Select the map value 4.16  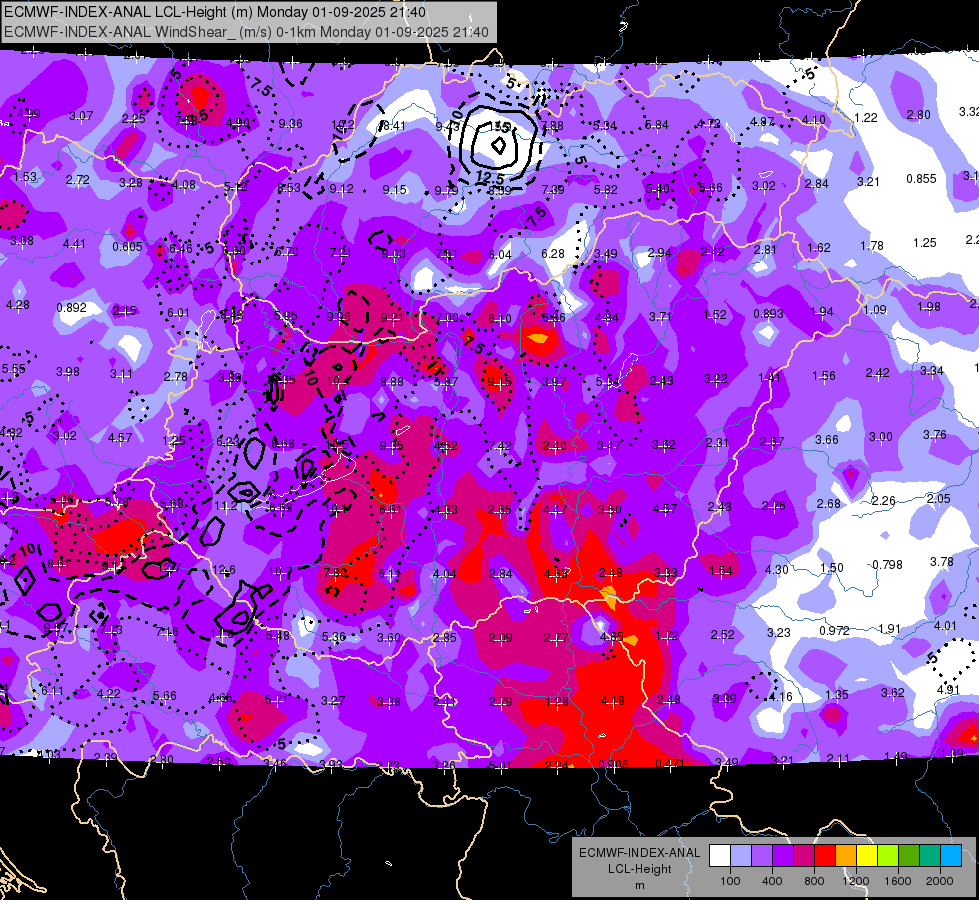point(780,696)
